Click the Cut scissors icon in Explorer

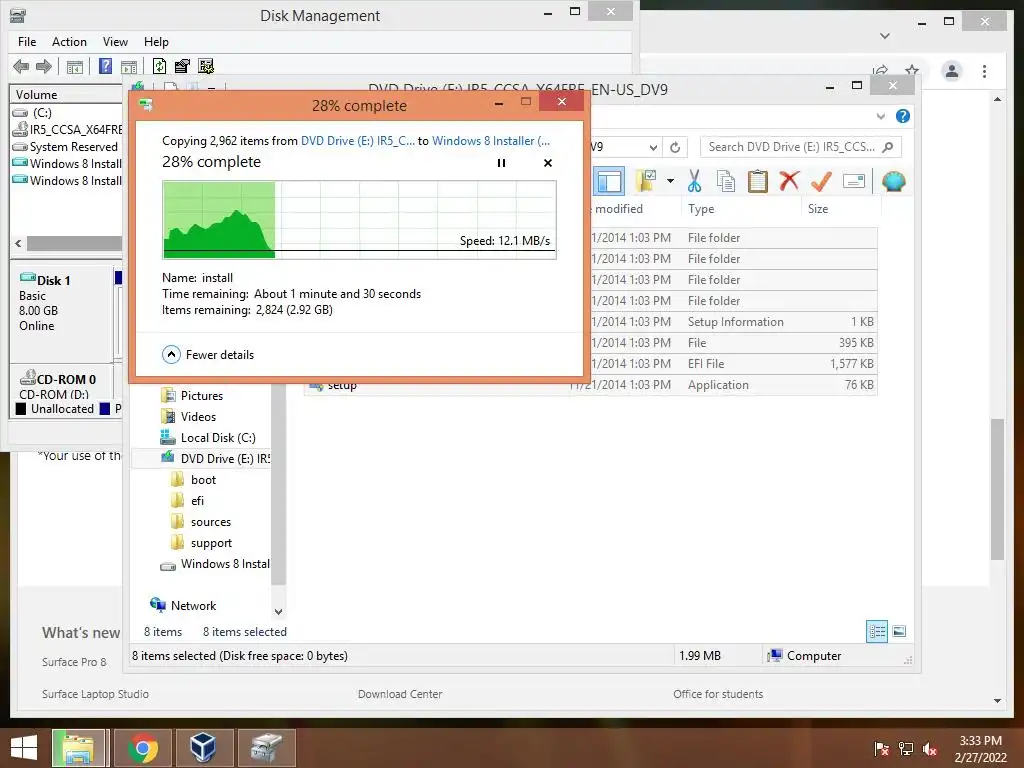tap(694, 181)
